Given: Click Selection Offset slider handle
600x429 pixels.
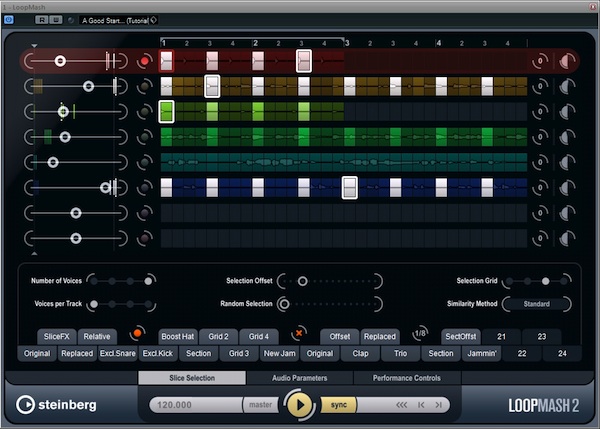Looking at the screenshot, I should (x=302, y=281).
